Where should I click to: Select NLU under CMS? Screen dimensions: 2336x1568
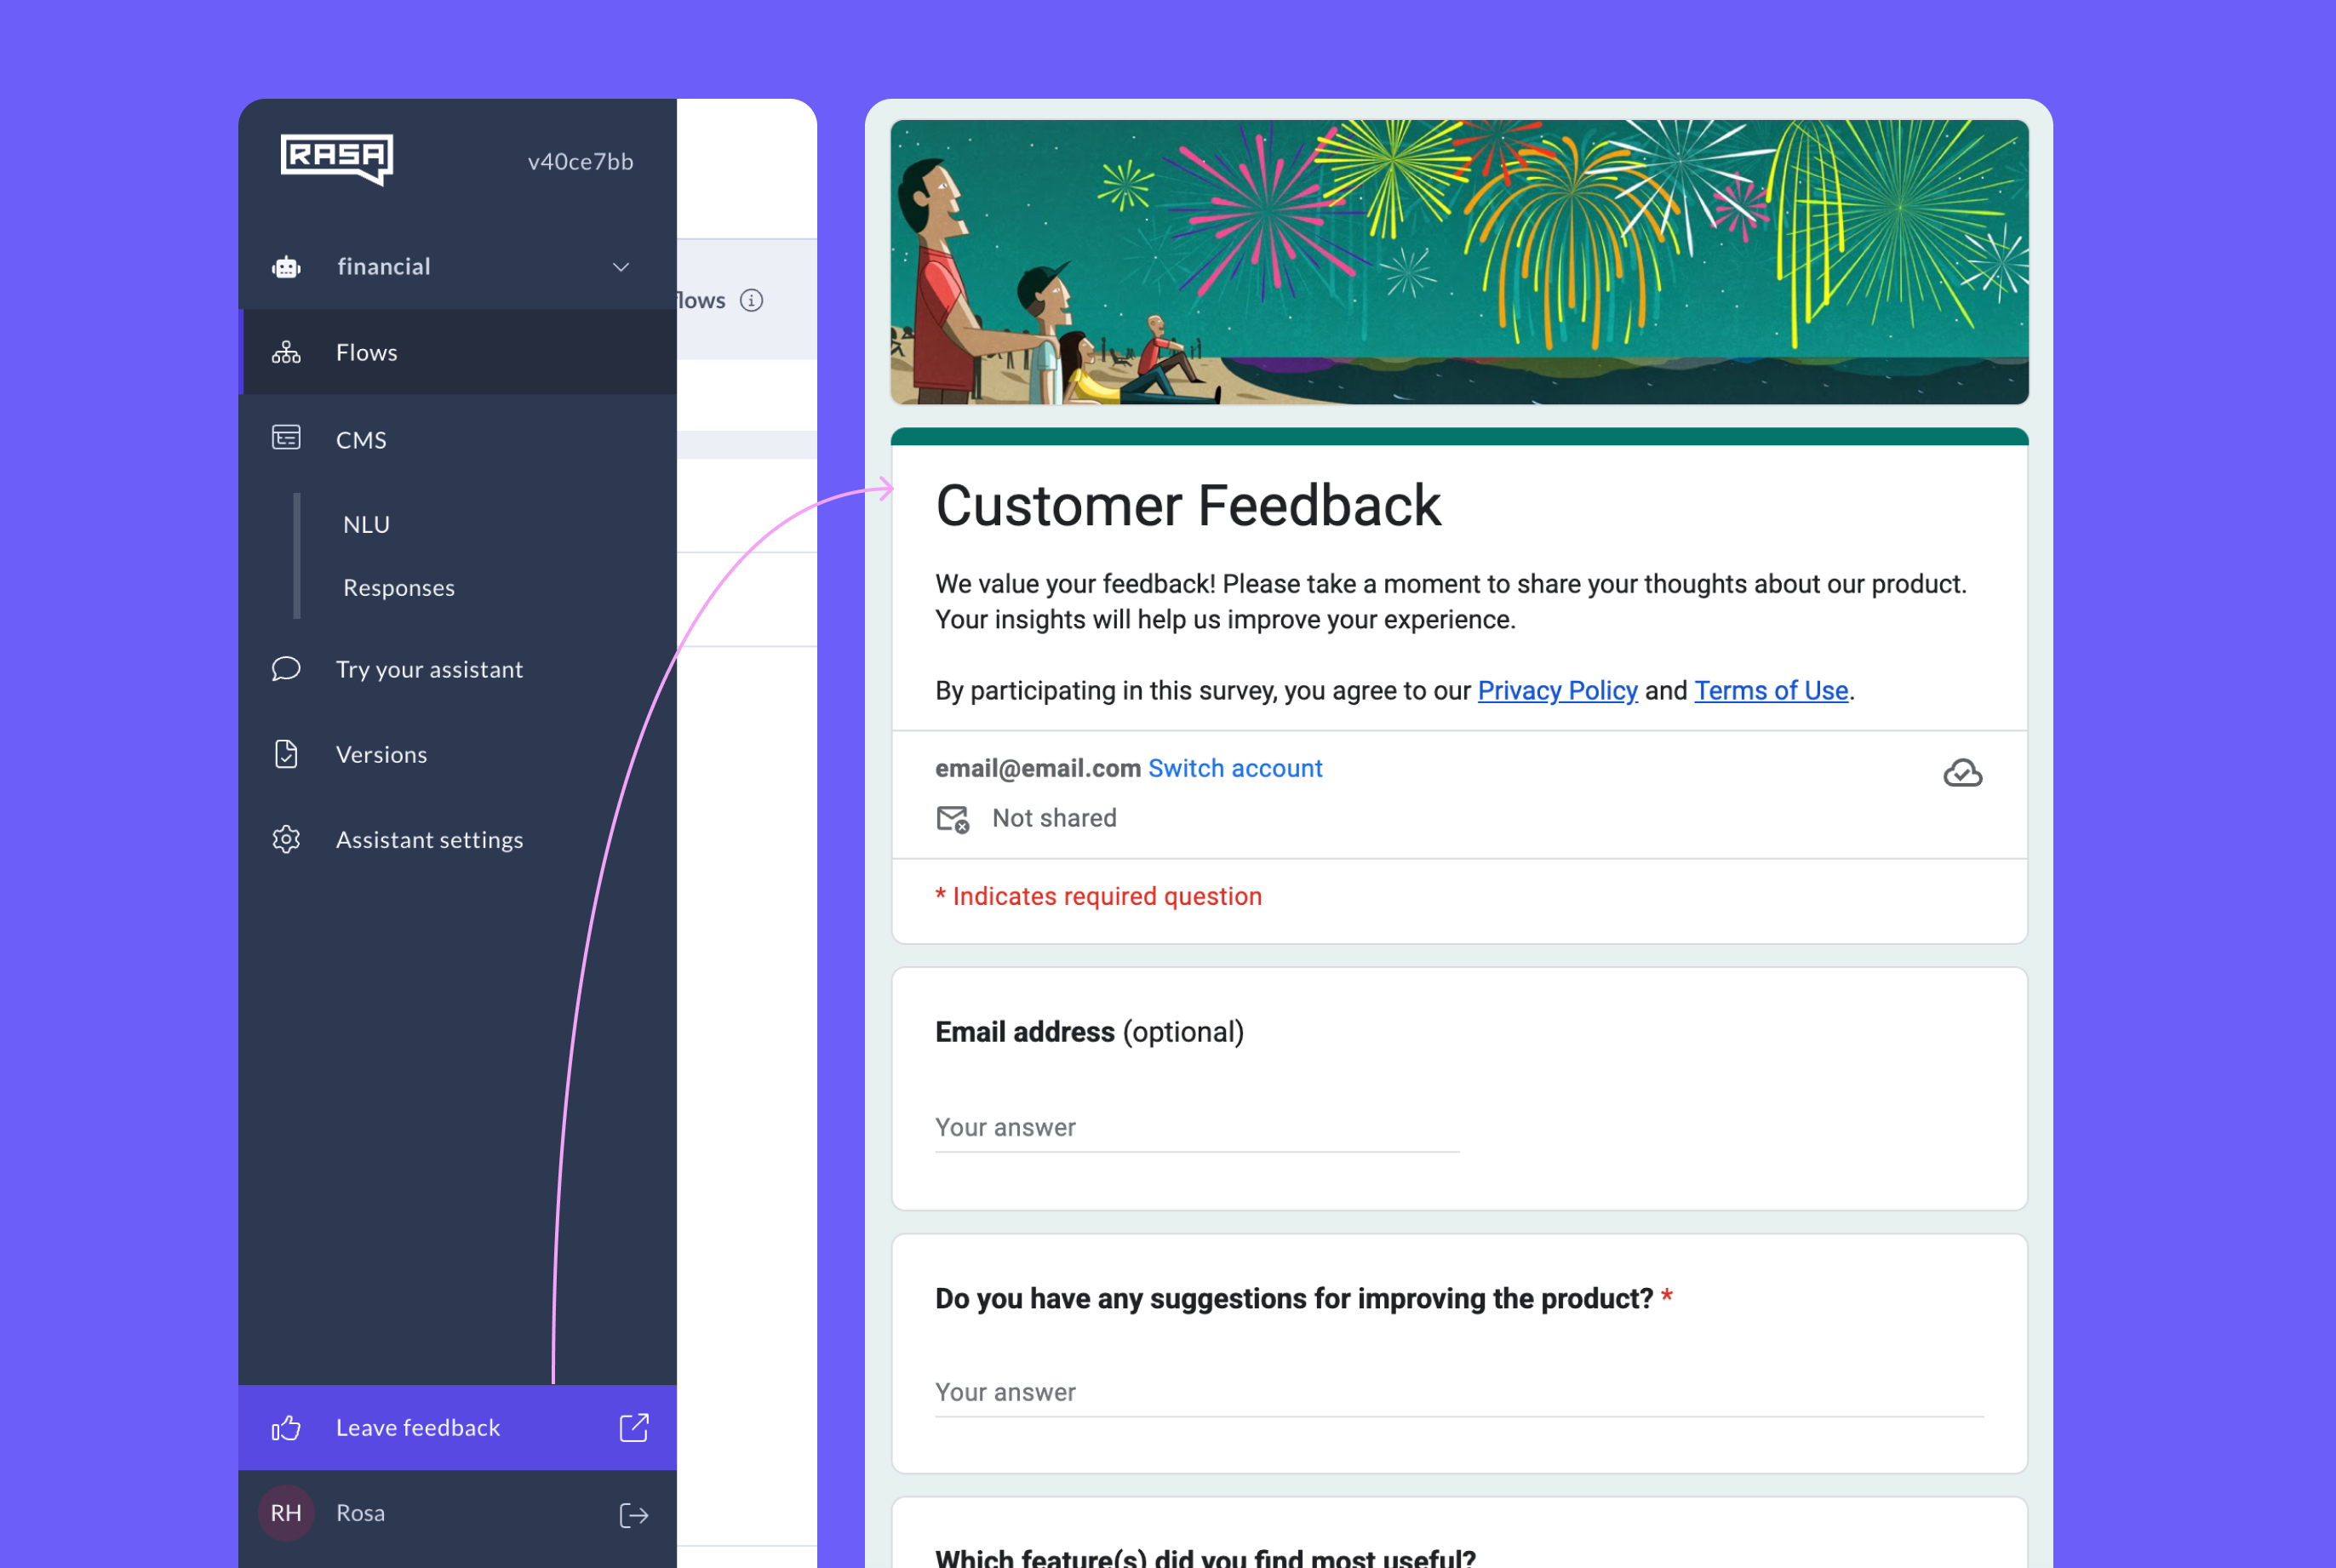click(366, 525)
